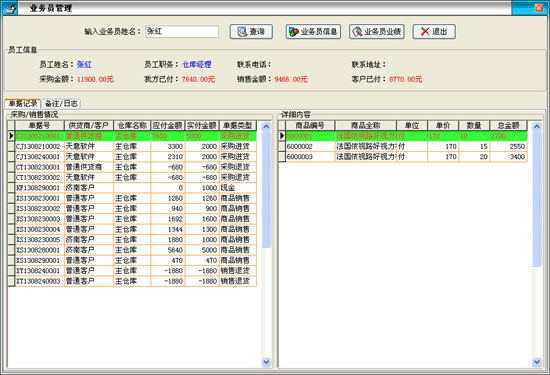Click the 单位 column header

coord(412,126)
